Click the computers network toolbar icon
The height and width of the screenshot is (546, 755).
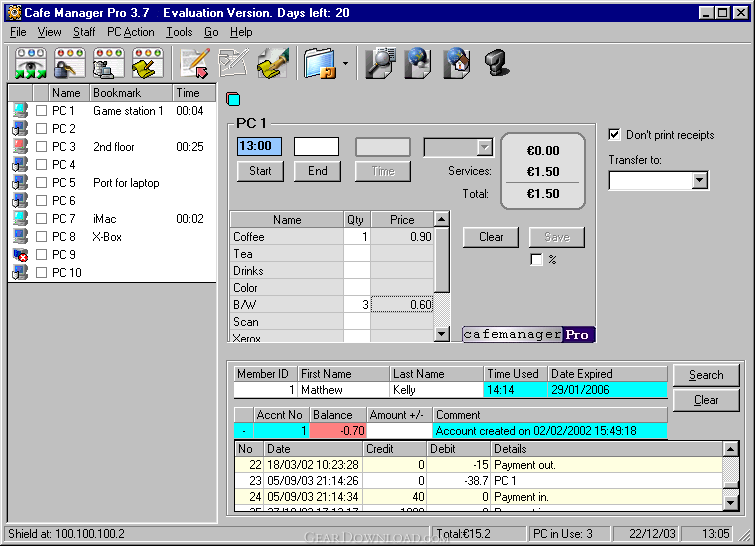[109, 63]
